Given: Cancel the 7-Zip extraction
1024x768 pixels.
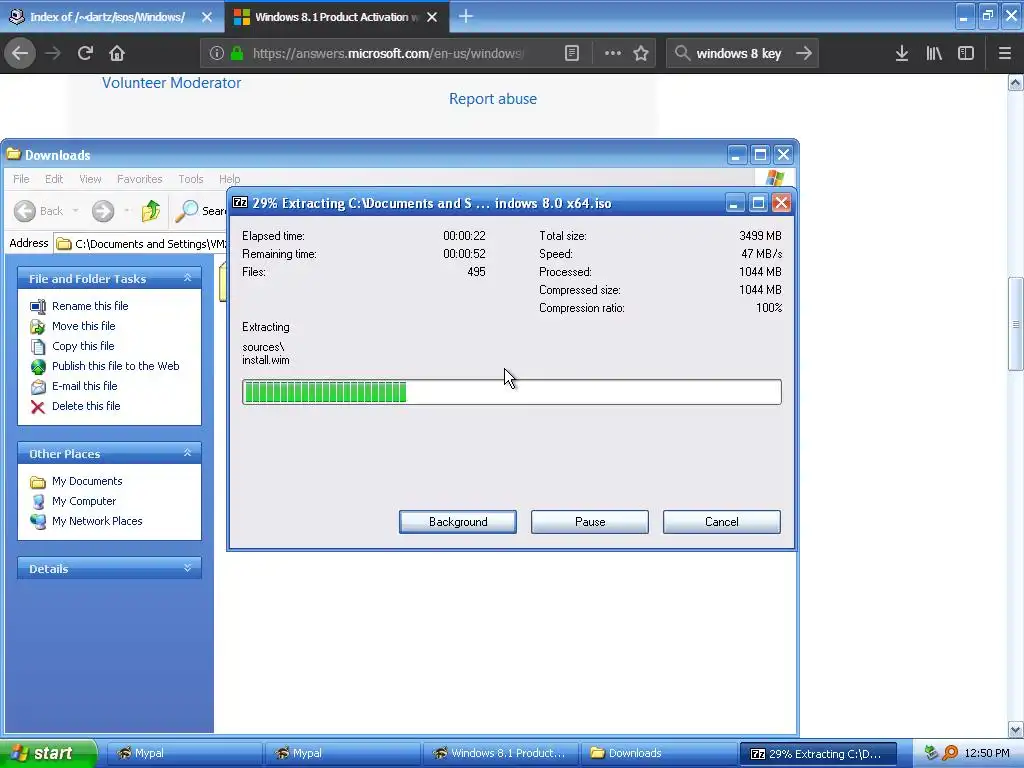Looking at the screenshot, I should 722,522.
